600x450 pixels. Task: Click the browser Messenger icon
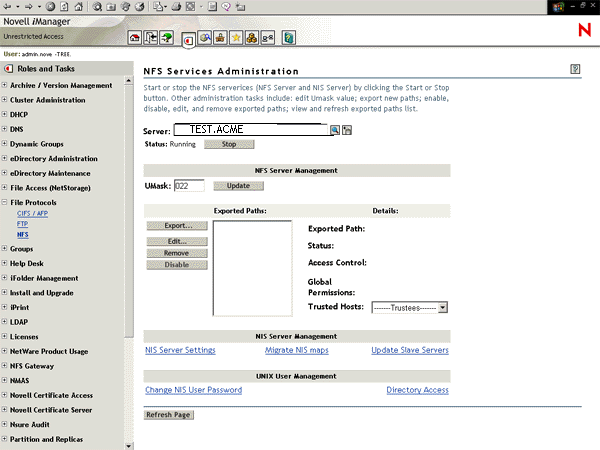coord(226,7)
